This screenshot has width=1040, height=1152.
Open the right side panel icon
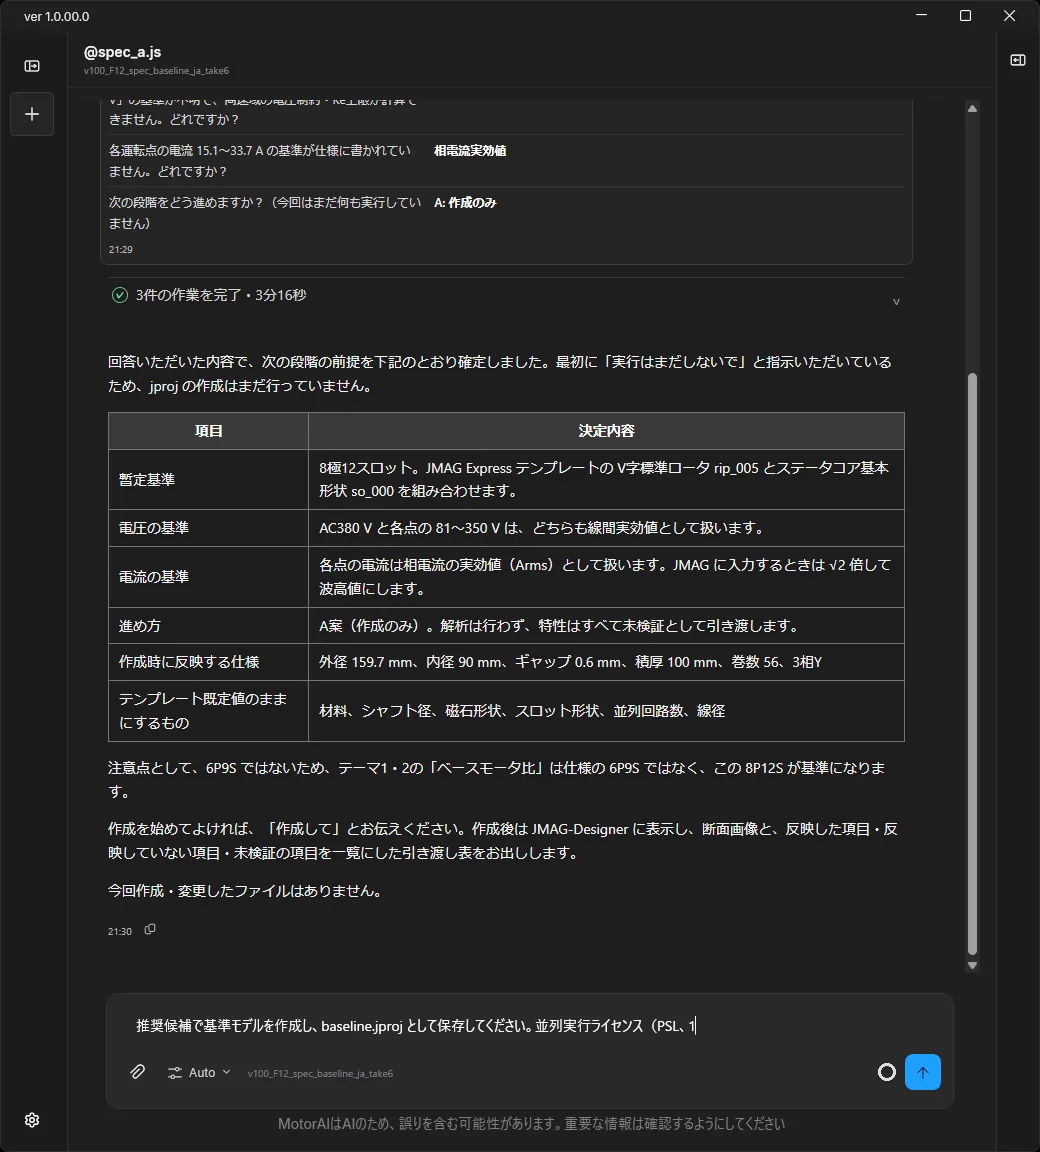pyautogui.click(x=1017, y=60)
